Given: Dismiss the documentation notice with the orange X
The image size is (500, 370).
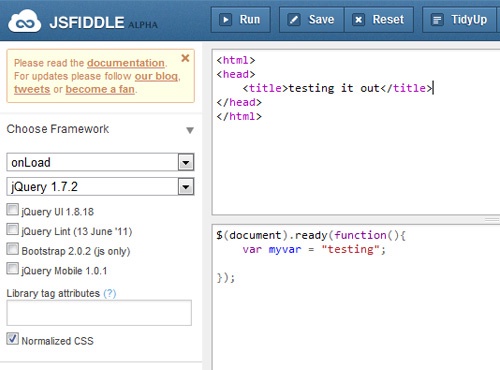Looking at the screenshot, I should (x=185, y=58).
